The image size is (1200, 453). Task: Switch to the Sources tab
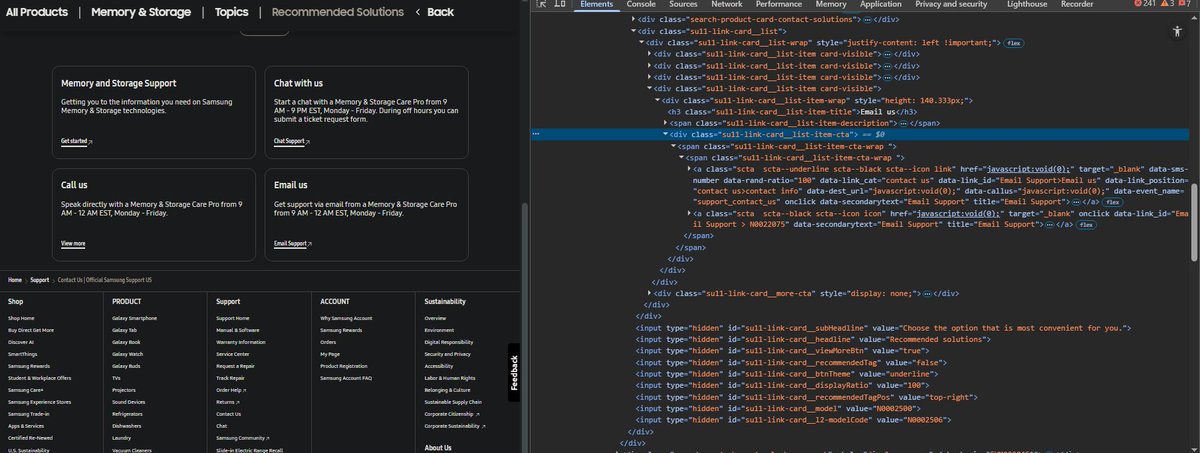(683, 5)
